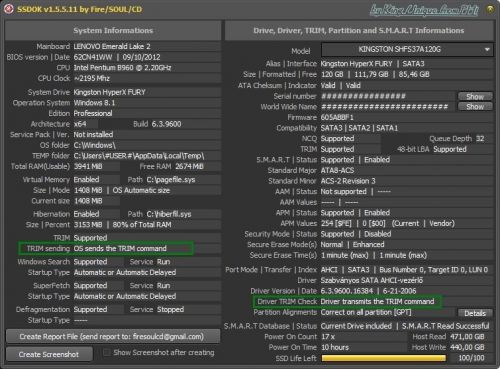This screenshot has height=369, width=500.
Task: Click the Edition value Professional
Action: click(x=93, y=113)
